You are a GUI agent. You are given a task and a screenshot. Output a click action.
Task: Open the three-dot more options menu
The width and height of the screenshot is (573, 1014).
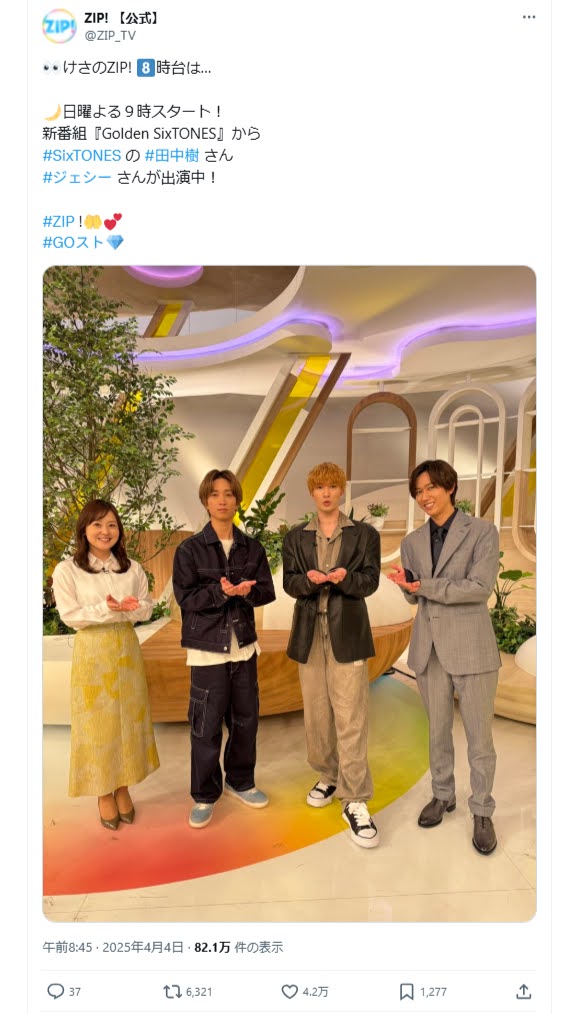(x=529, y=17)
